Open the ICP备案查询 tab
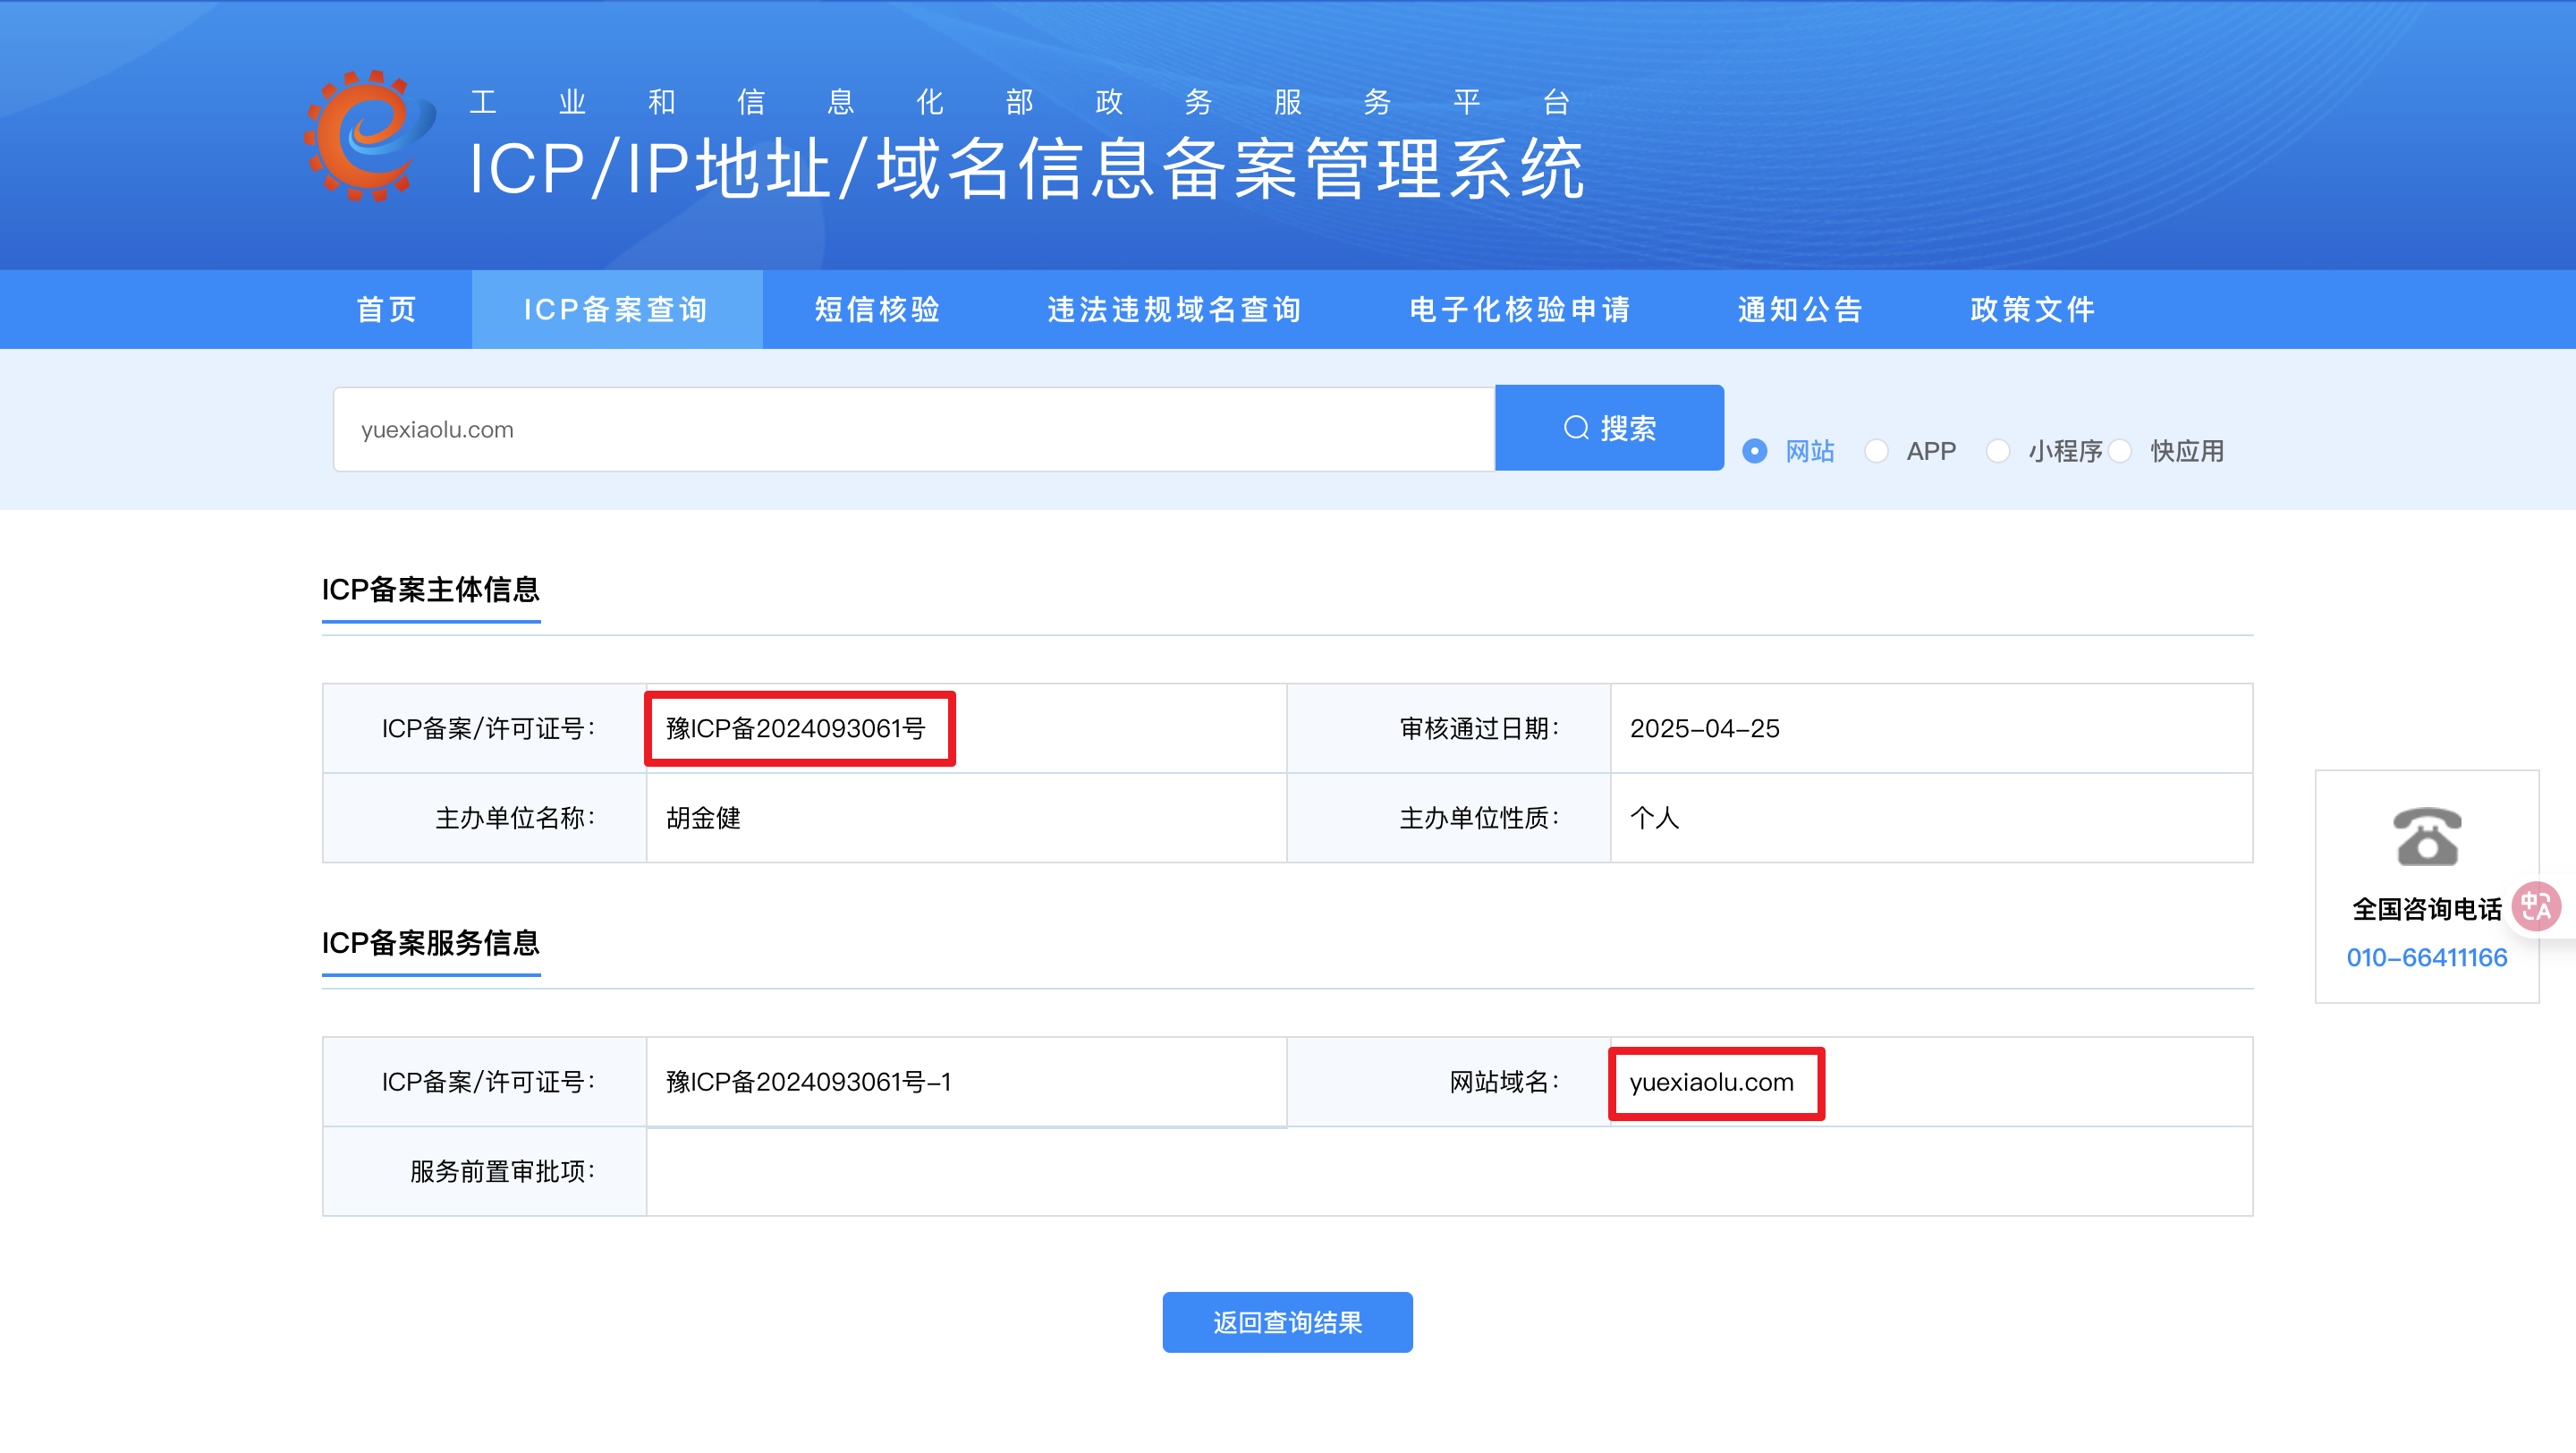Screen dimensions: 2576x1453 point(616,309)
